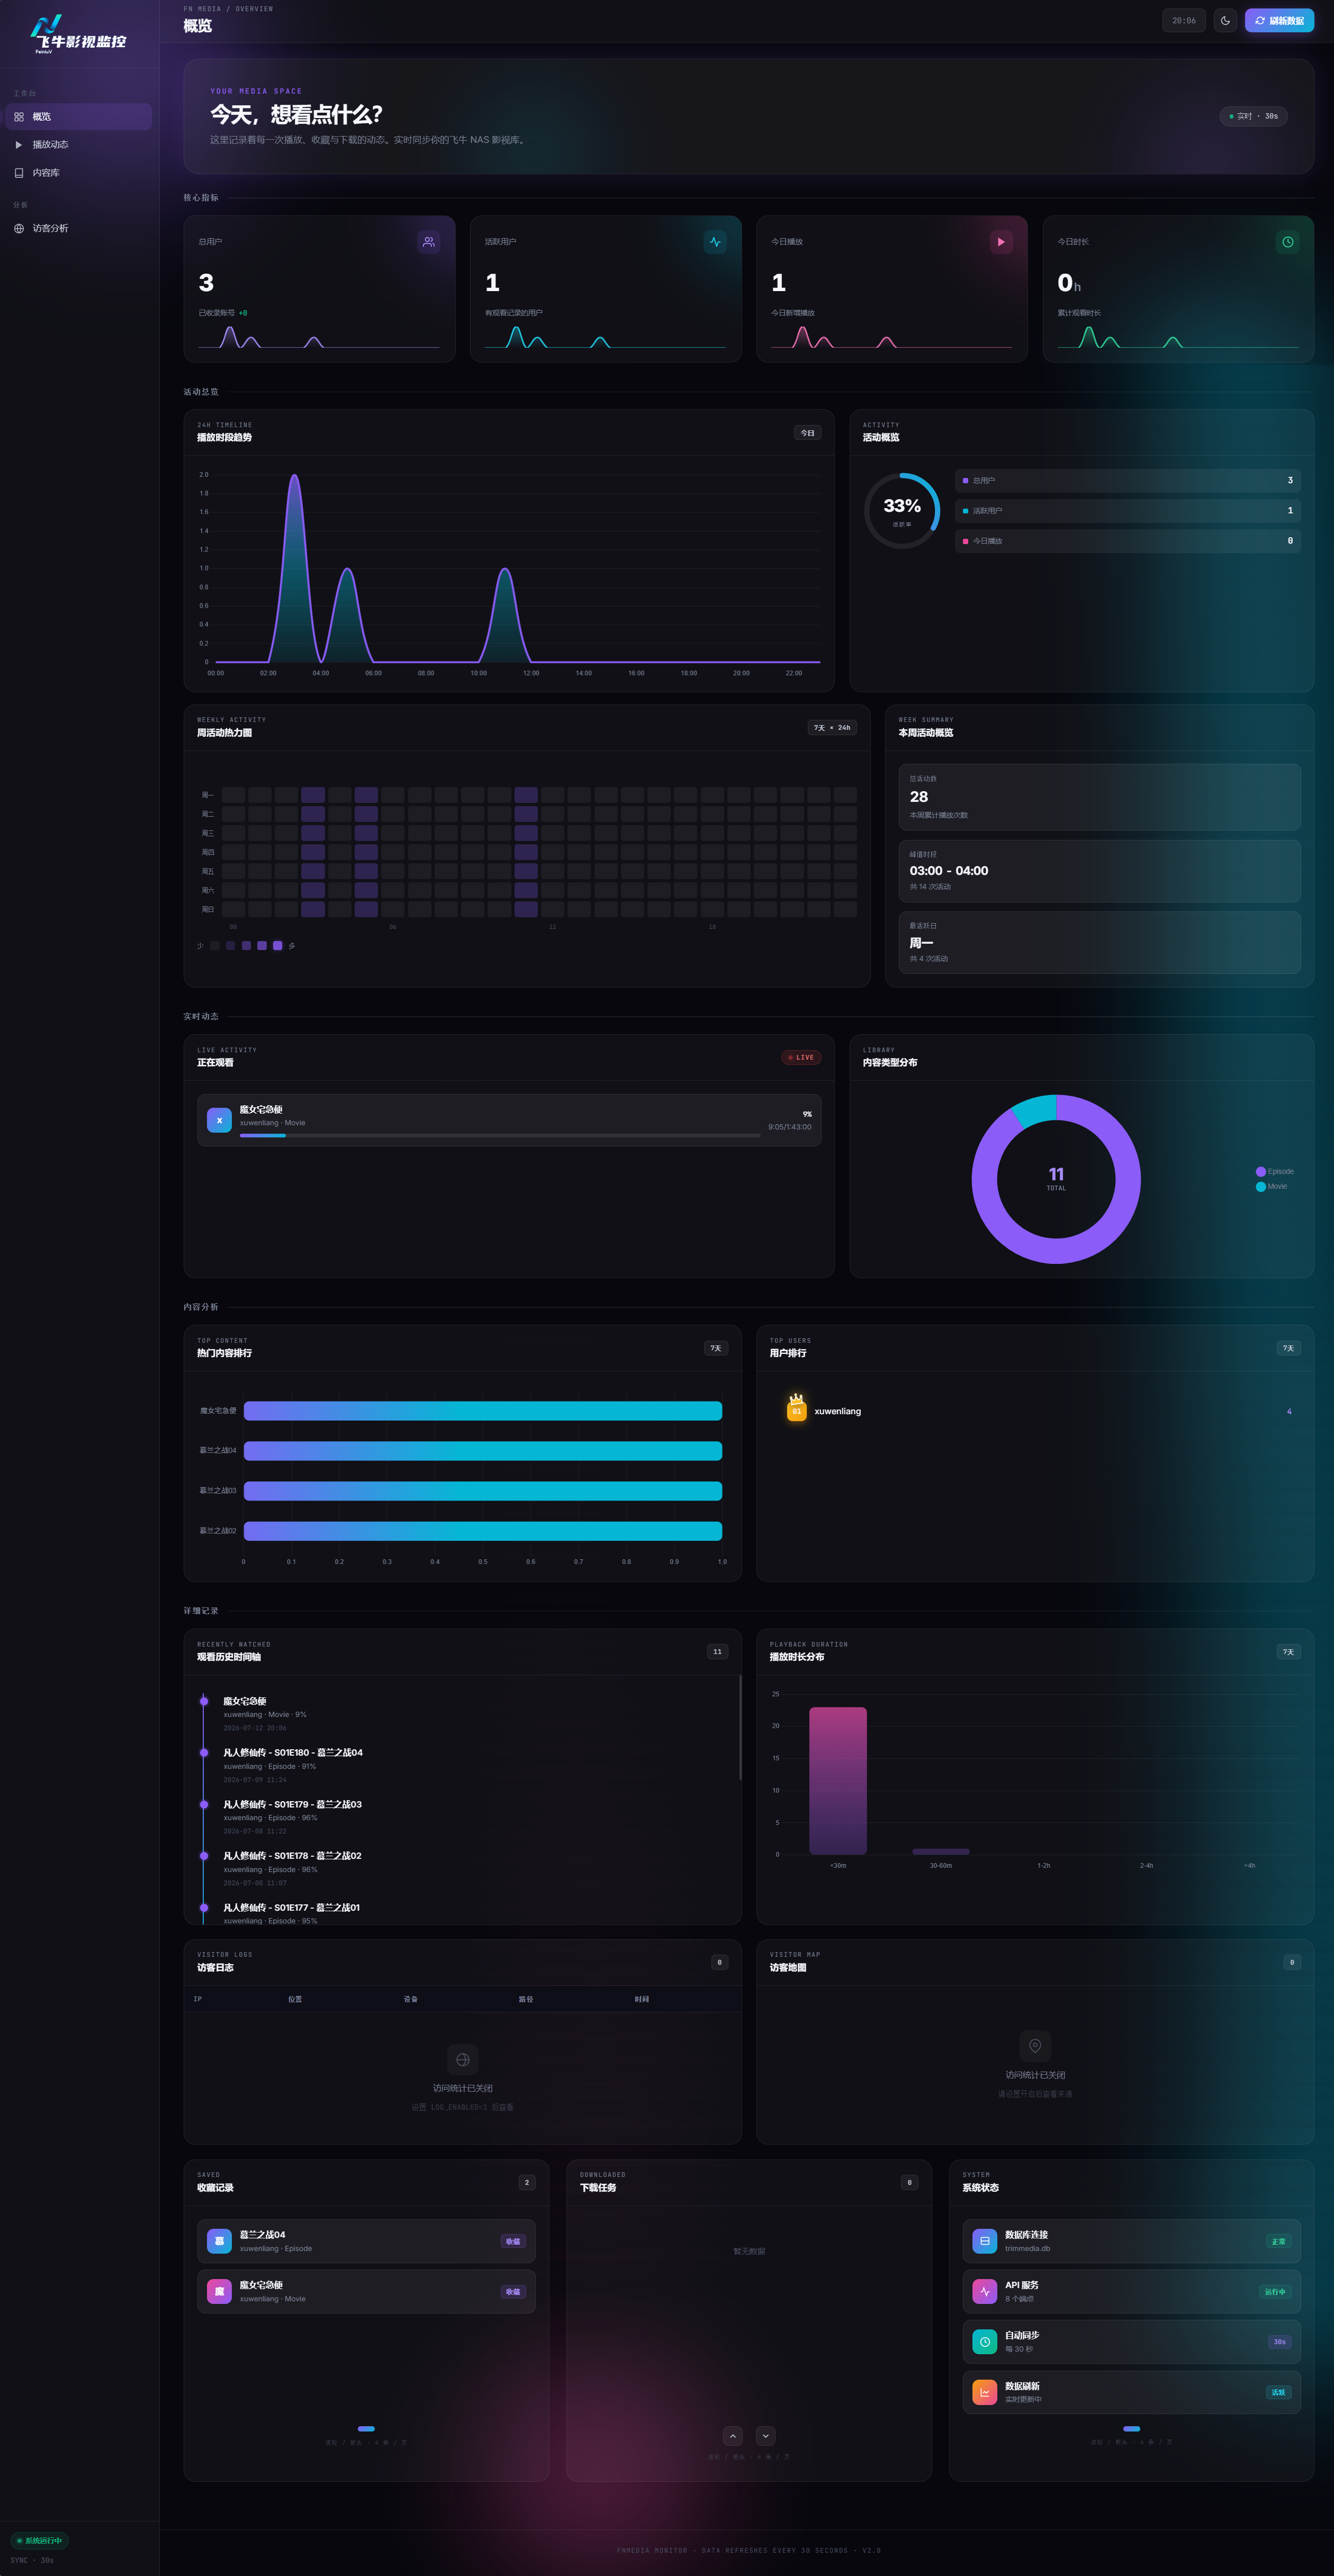The height and width of the screenshot is (2576, 1334).
Task: Click the 慕兰之战02 bar in 热门内容排行
Action: [483, 1531]
